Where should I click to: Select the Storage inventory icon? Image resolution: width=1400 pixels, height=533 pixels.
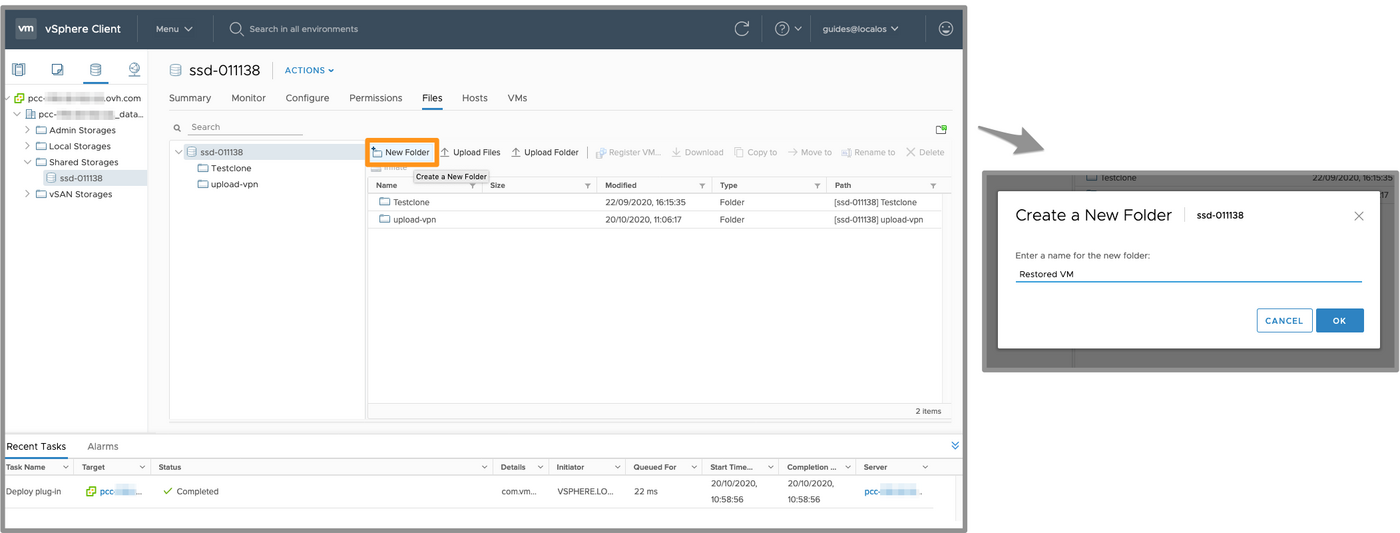[96, 69]
